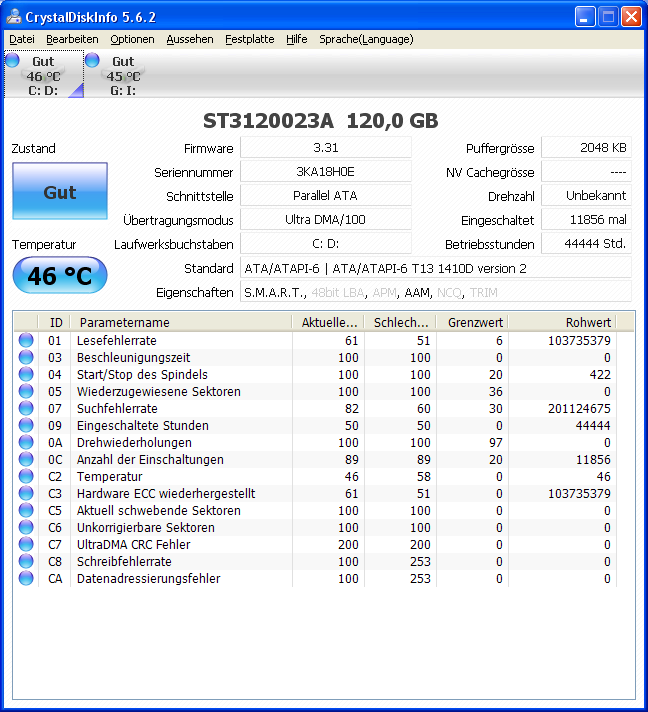Screen dimensions: 648x712
Task: Click the status orb for Start/Stop des Spindels
Action: tap(26, 374)
